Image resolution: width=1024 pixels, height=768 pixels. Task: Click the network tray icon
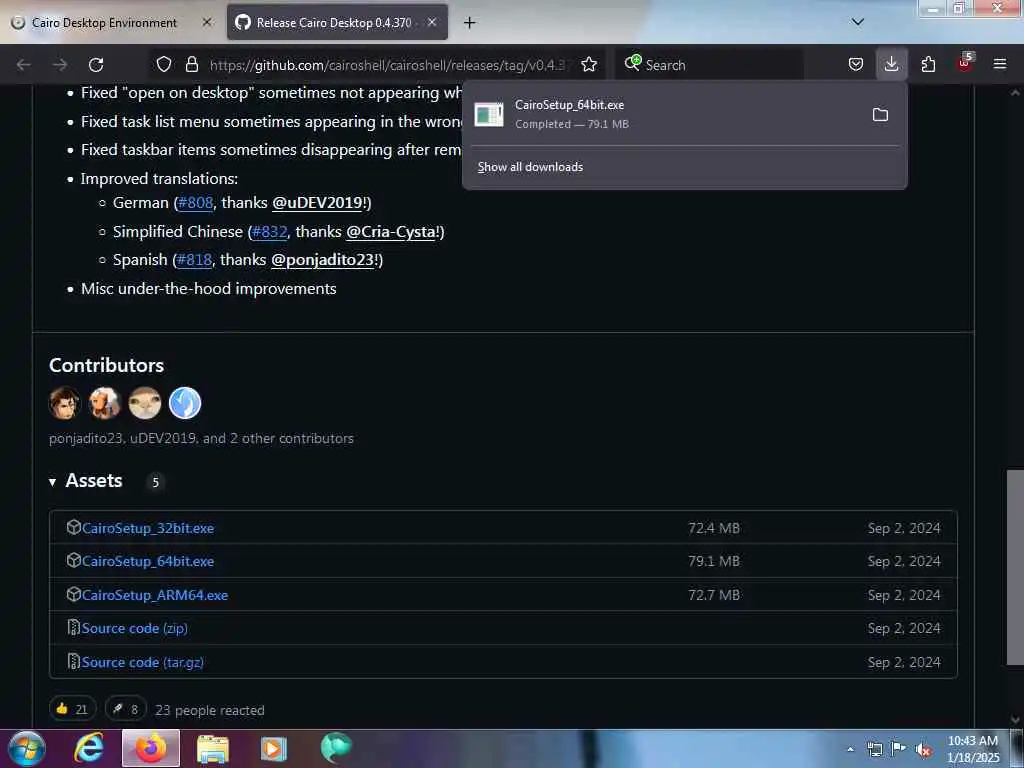pos(875,749)
